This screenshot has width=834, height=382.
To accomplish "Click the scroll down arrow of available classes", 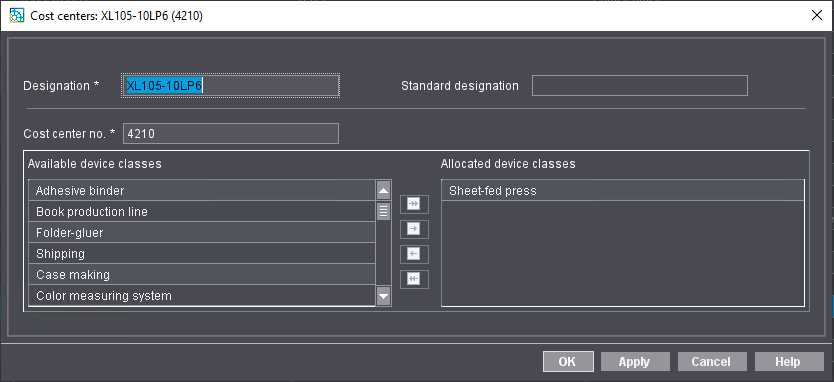I will pos(383,296).
